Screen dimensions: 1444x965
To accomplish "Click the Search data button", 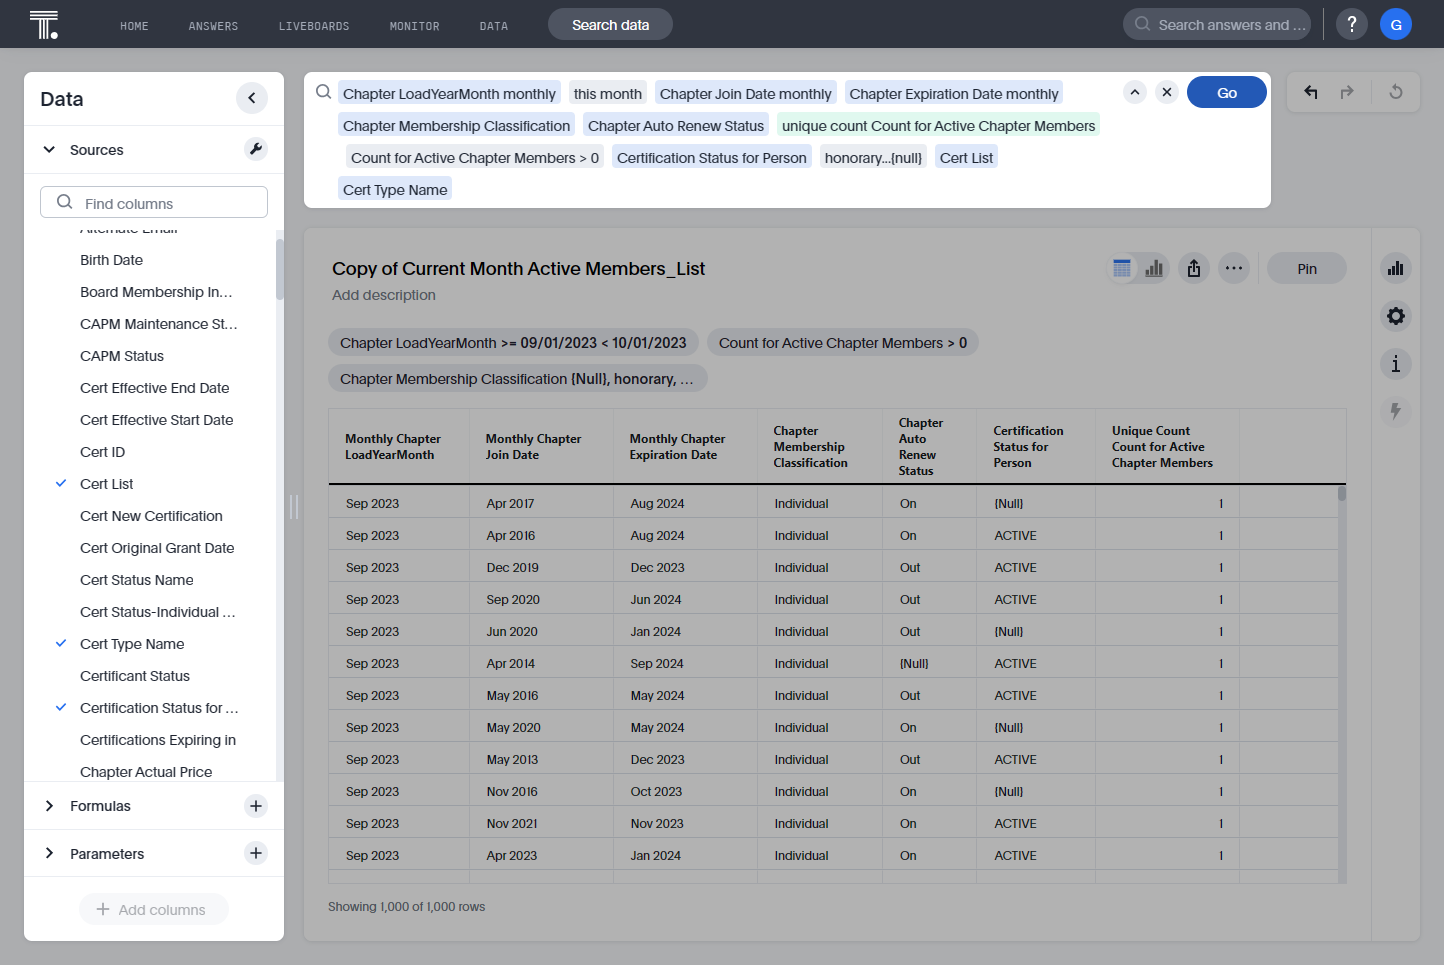I will (610, 24).
